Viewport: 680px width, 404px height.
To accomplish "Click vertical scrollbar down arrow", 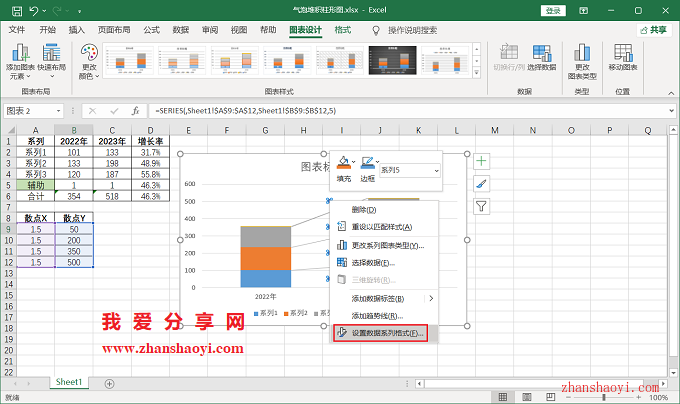I will tap(673, 372).
